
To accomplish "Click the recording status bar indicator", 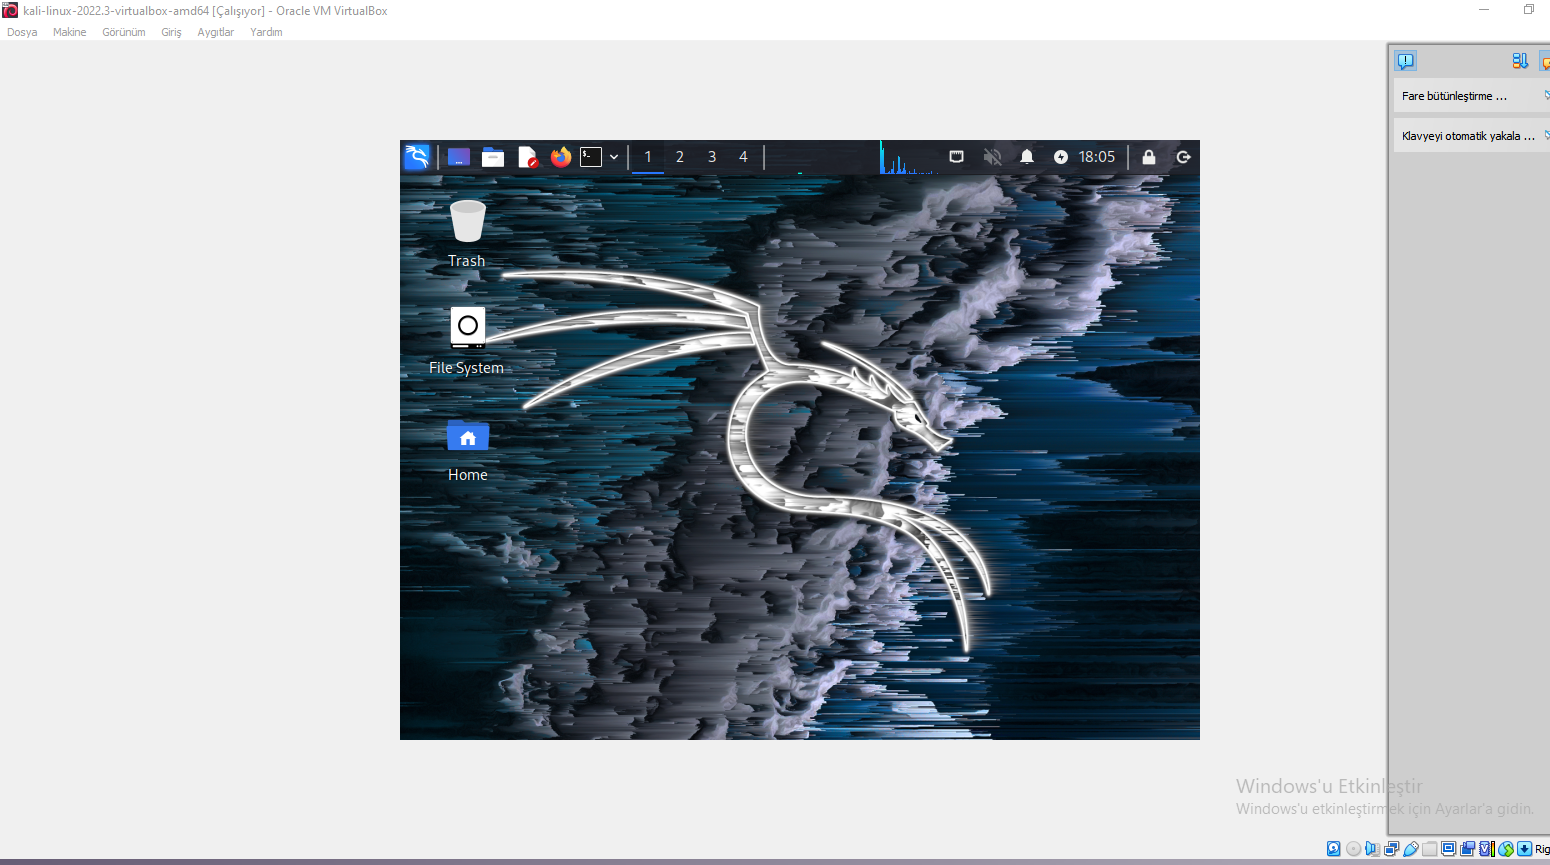I will coord(1468,849).
